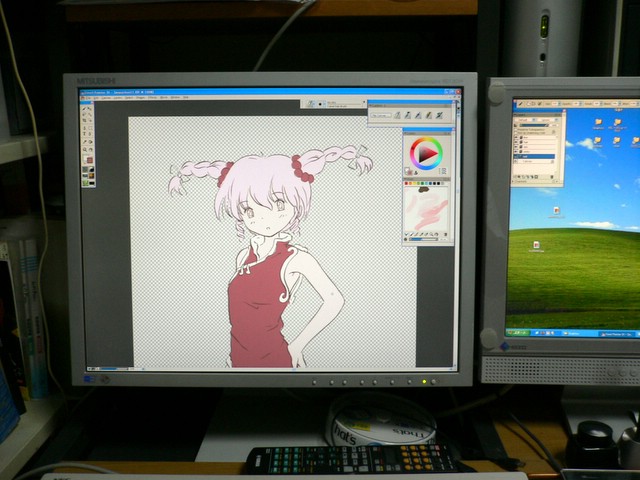The image size is (640, 480).
Task: Select the Text tool in the toolbox
Action: tap(84, 134)
